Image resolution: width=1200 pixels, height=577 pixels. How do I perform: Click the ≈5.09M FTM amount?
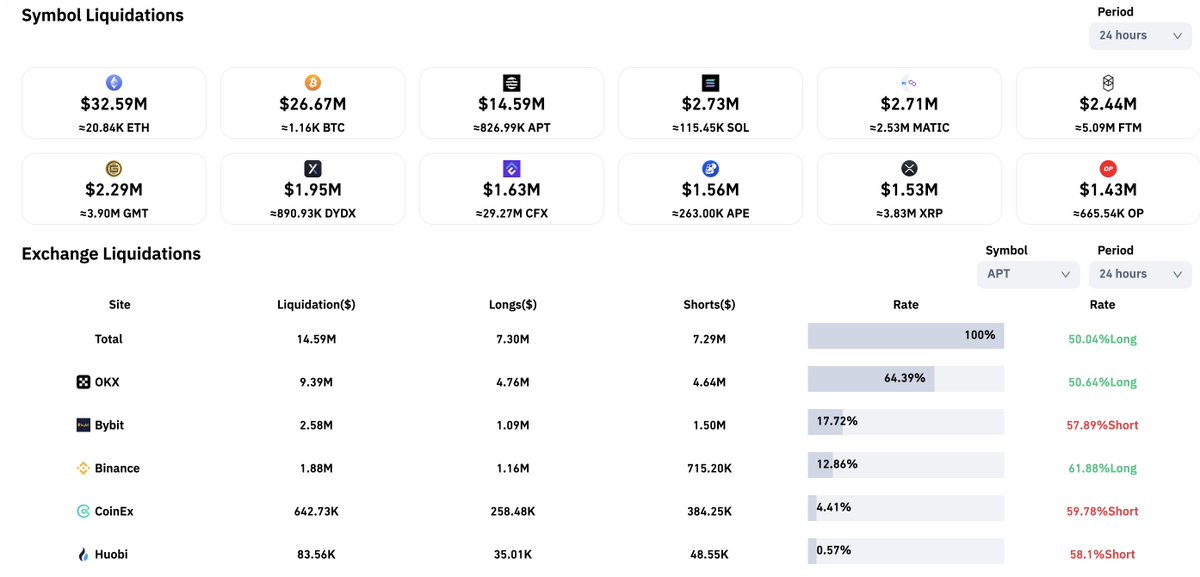1108,128
